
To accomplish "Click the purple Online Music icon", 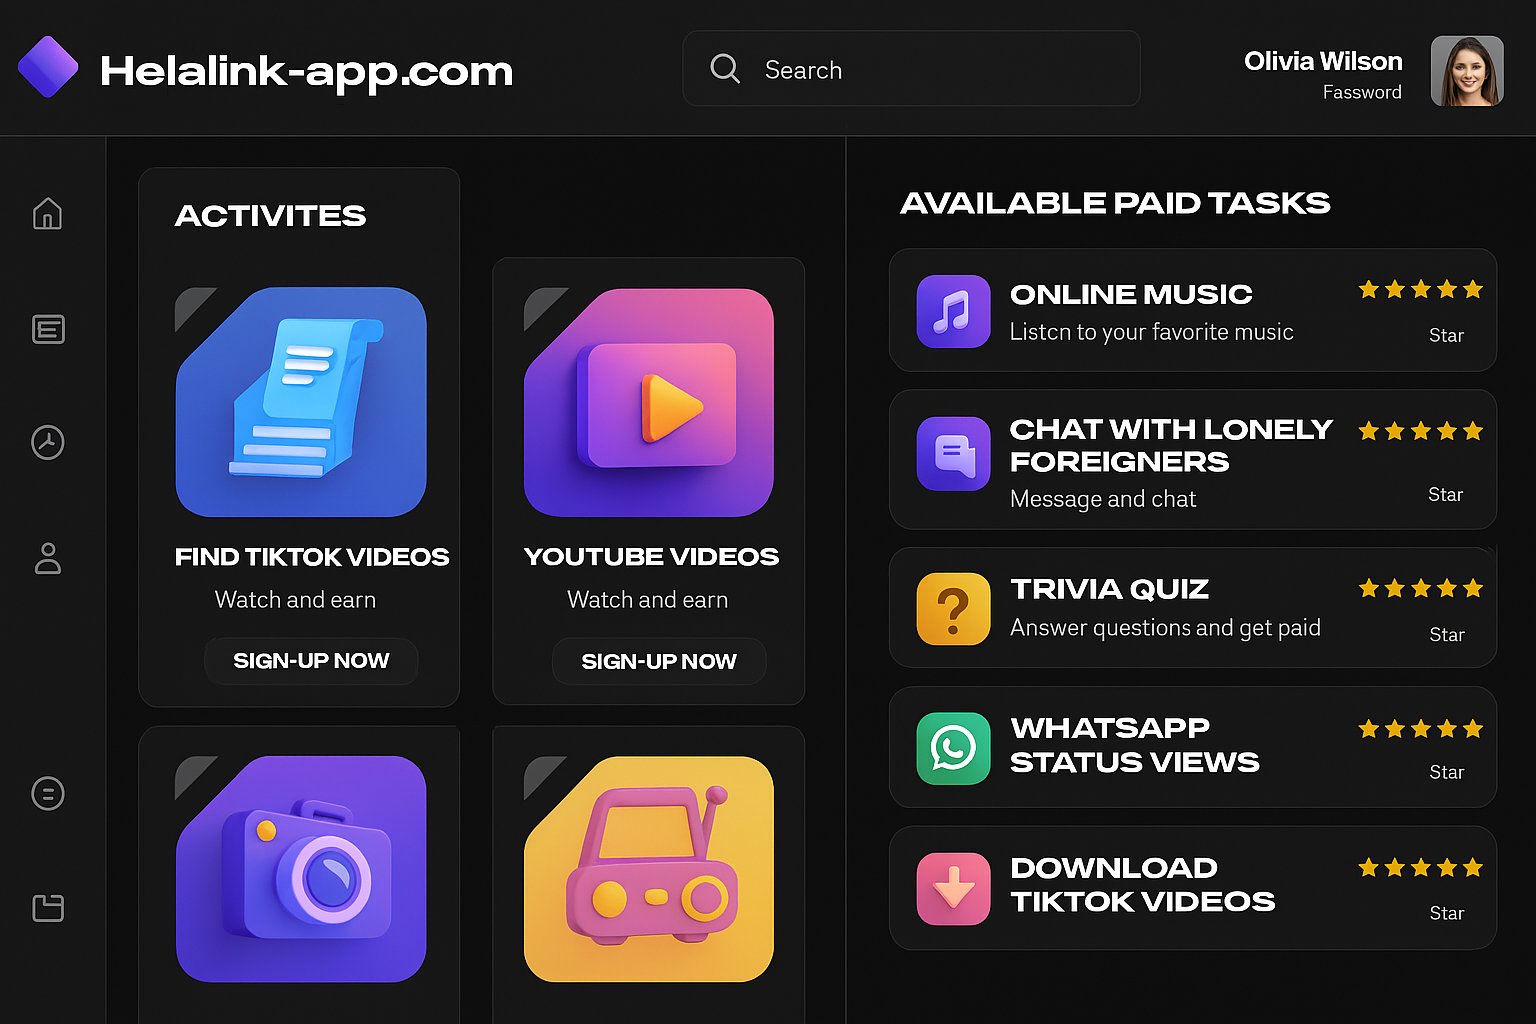I will pos(953,311).
